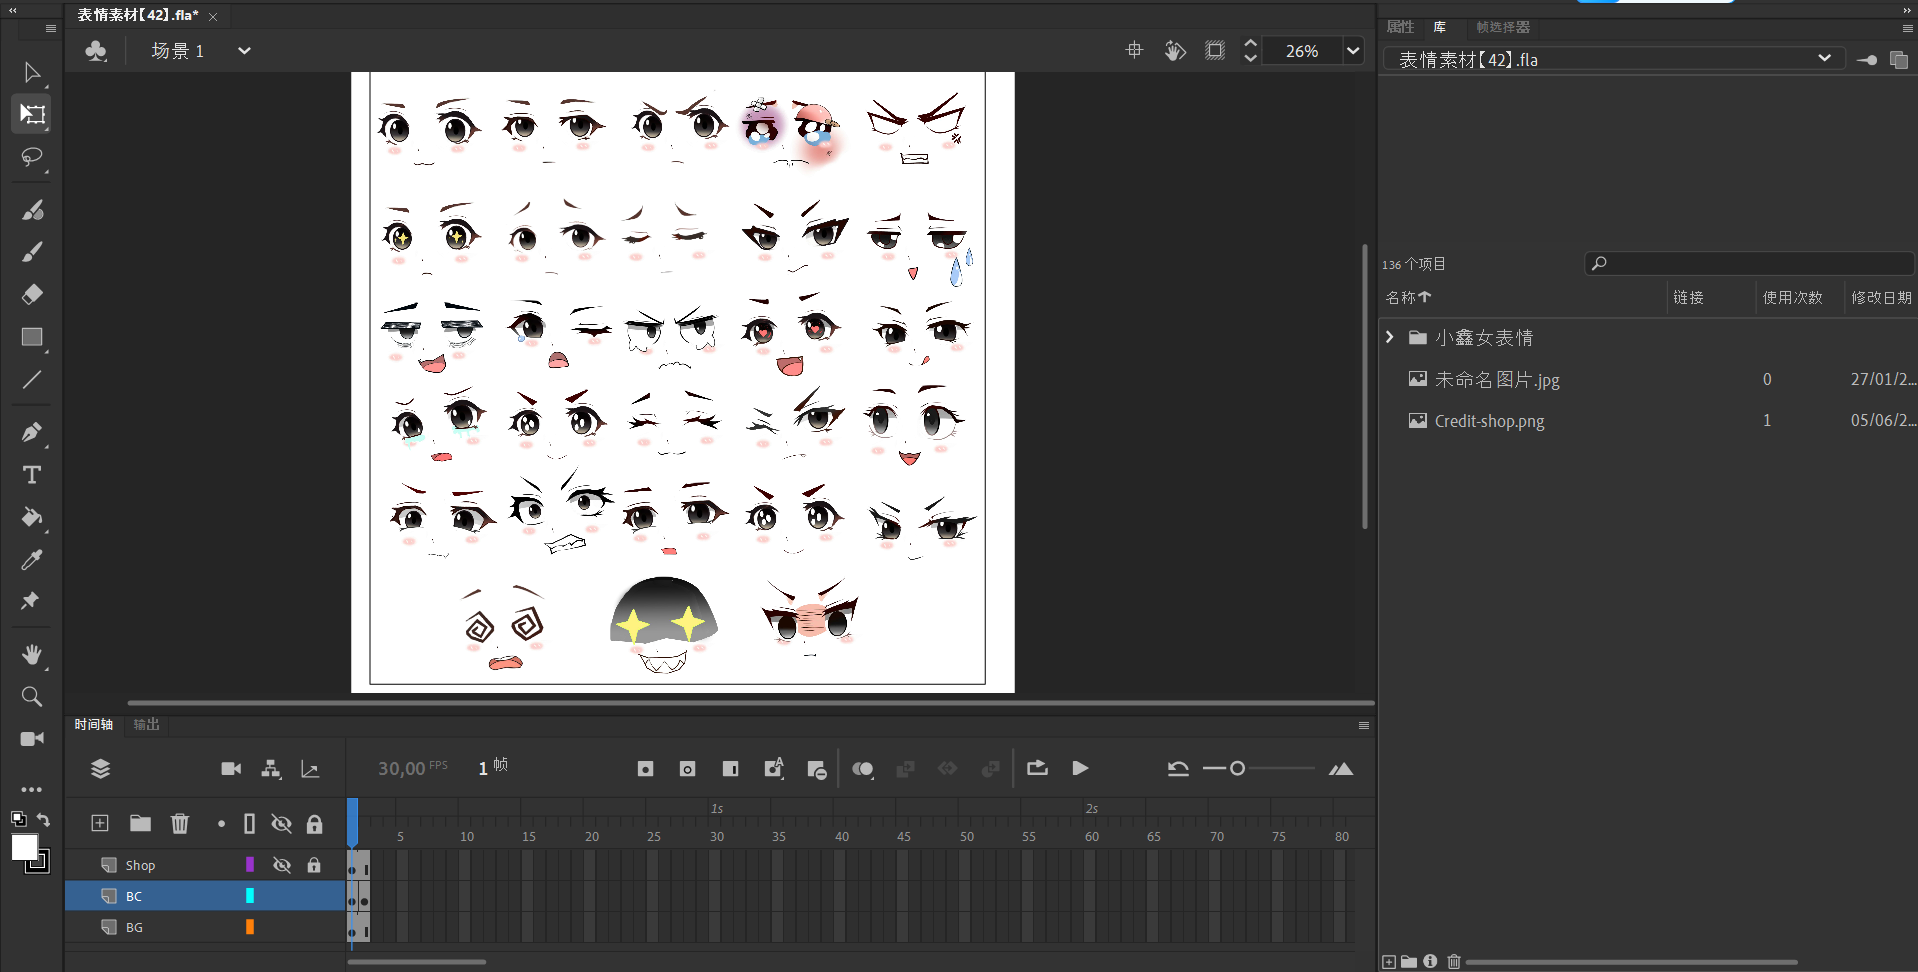Open the 场景 1 scene dropdown

tap(244, 51)
